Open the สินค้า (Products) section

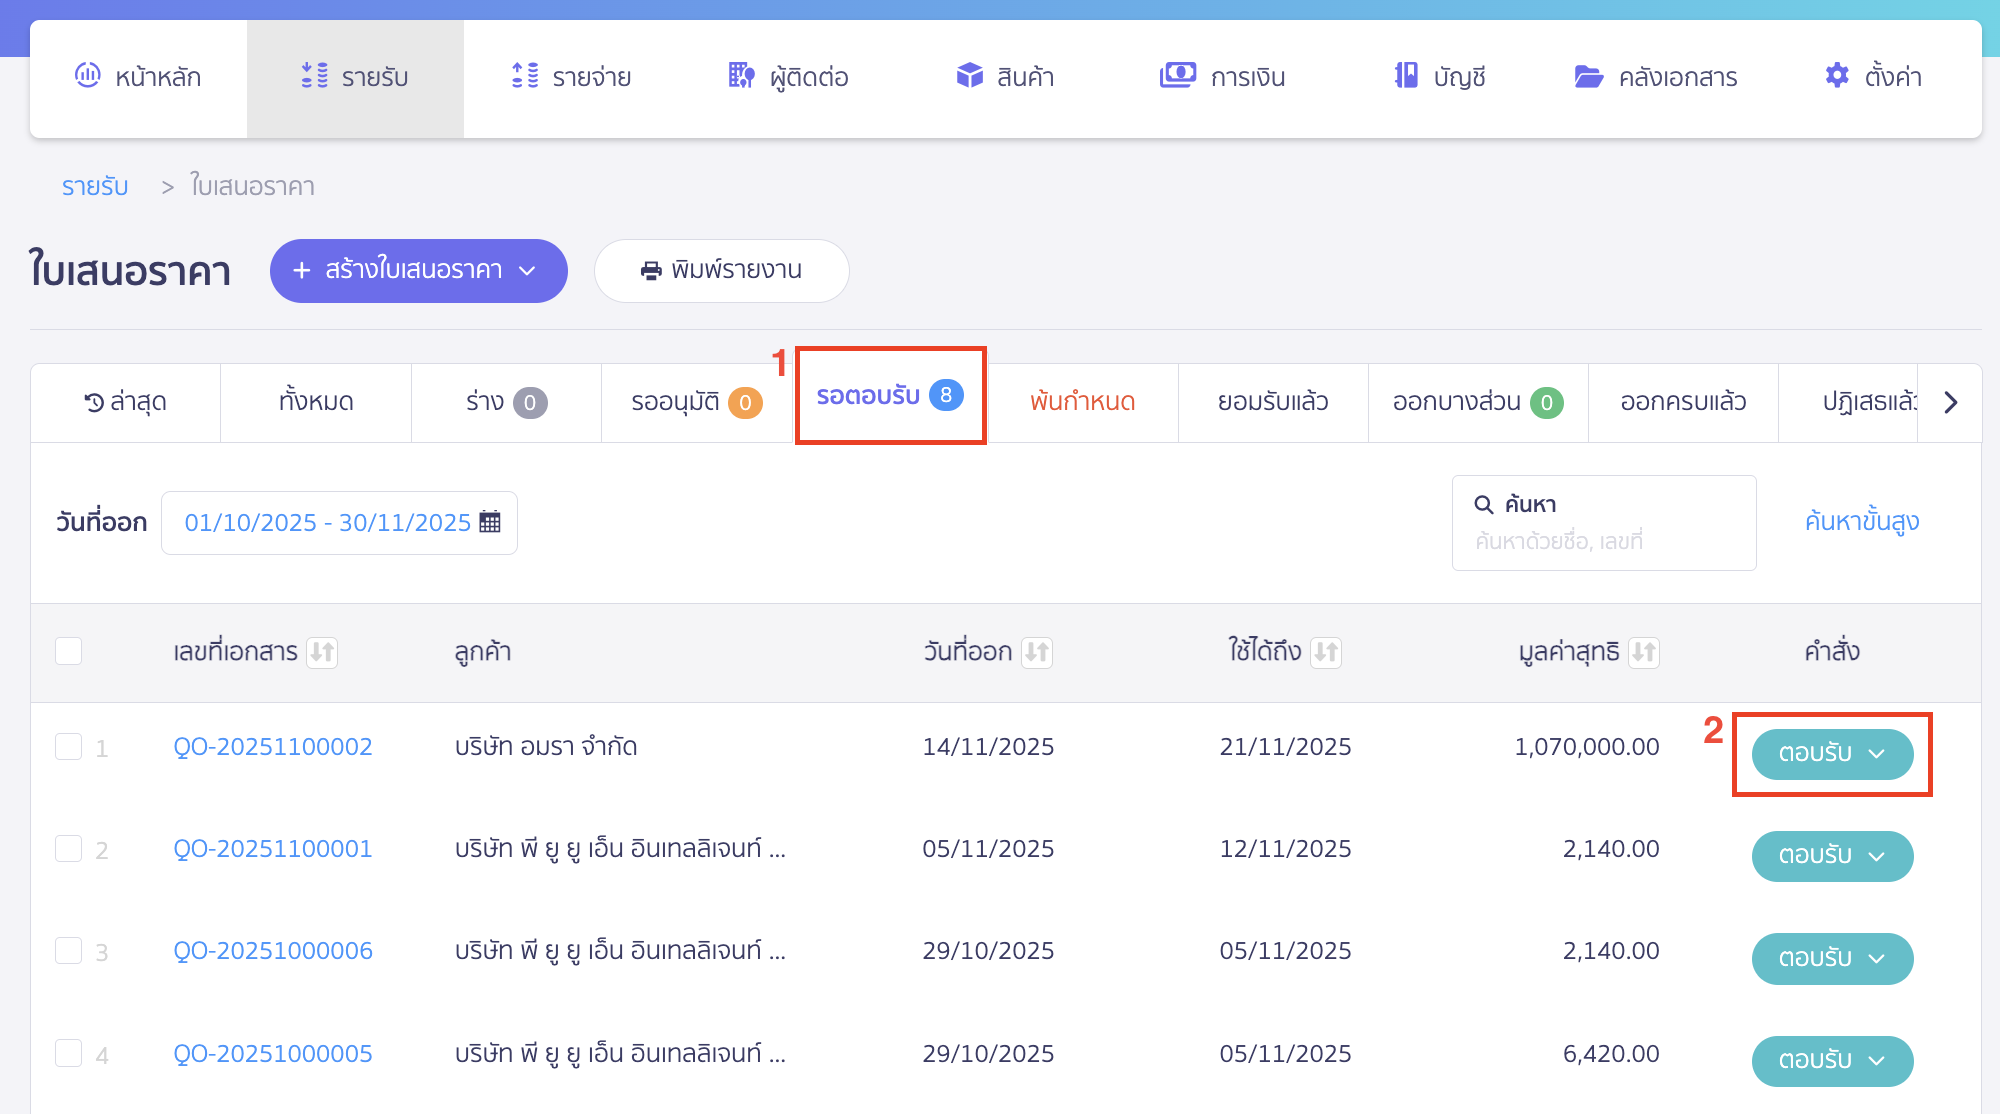point(1005,76)
